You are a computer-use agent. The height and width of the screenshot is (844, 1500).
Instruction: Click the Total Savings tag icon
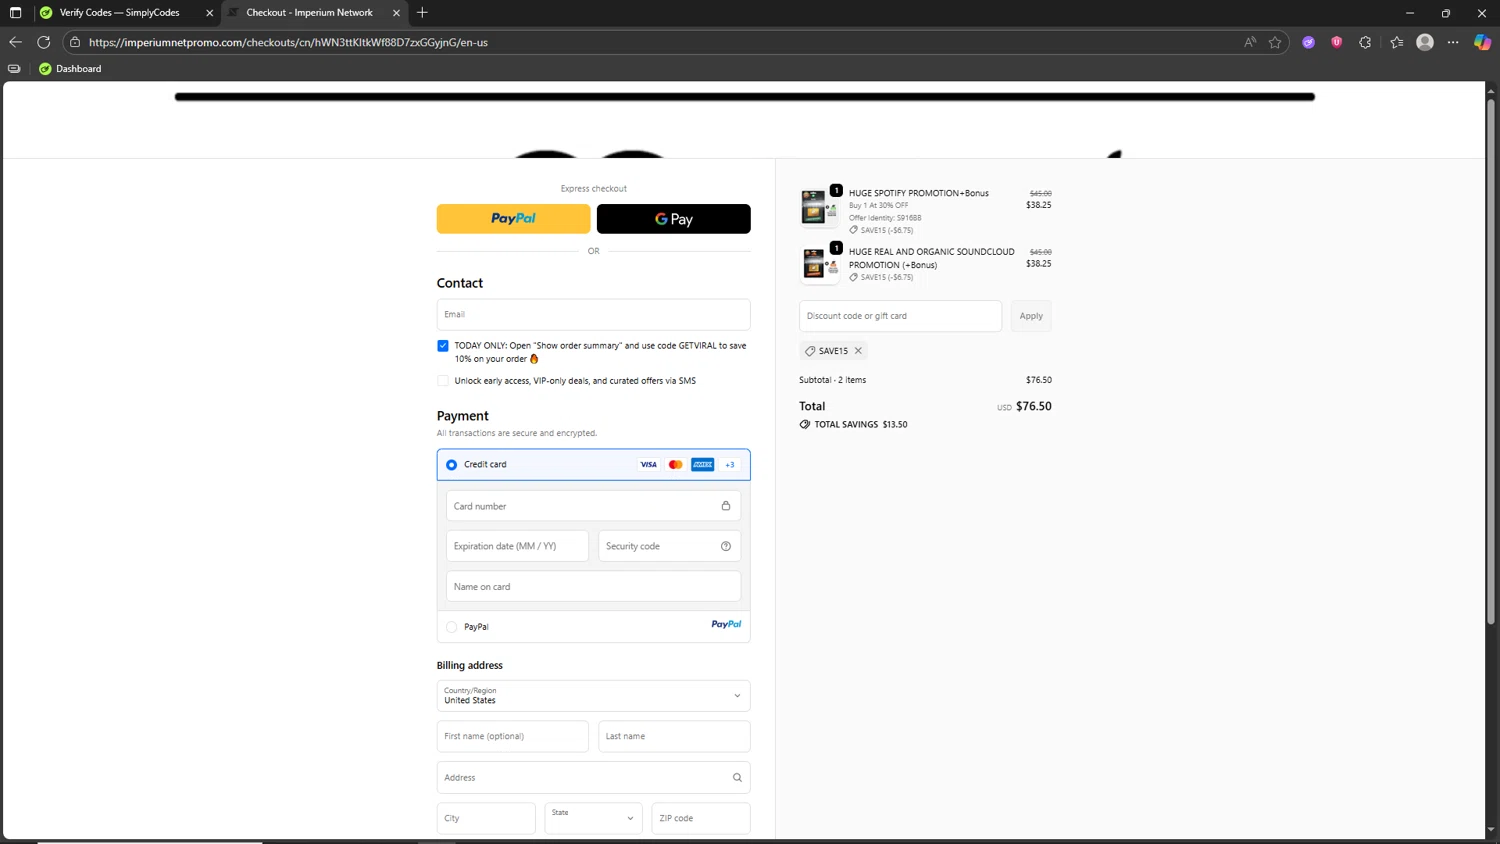click(x=805, y=424)
